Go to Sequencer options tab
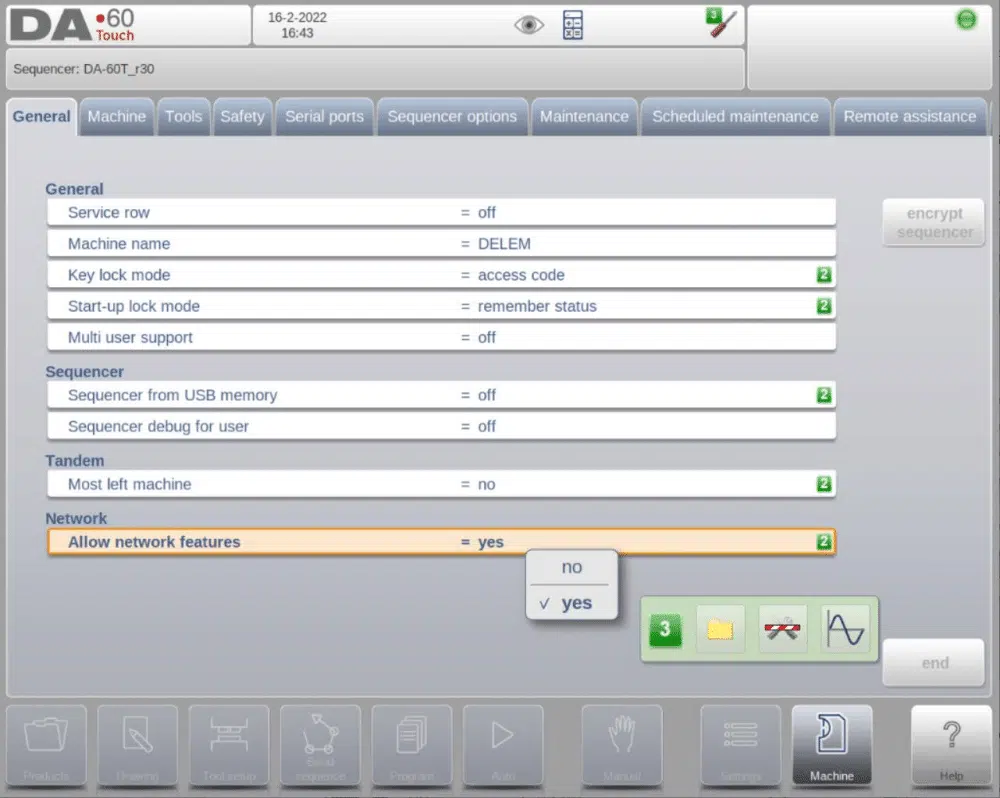1000x798 pixels. click(x=452, y=117)
